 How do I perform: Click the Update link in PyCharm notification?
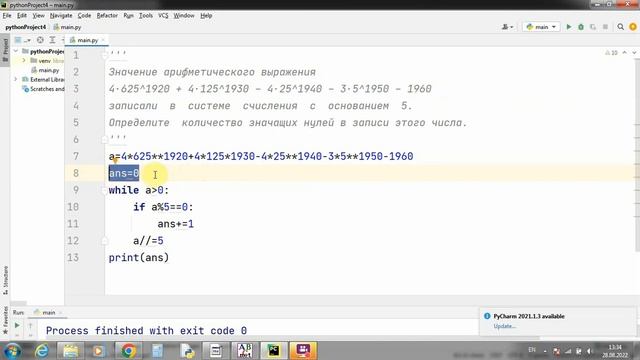(x=504, y=326)
